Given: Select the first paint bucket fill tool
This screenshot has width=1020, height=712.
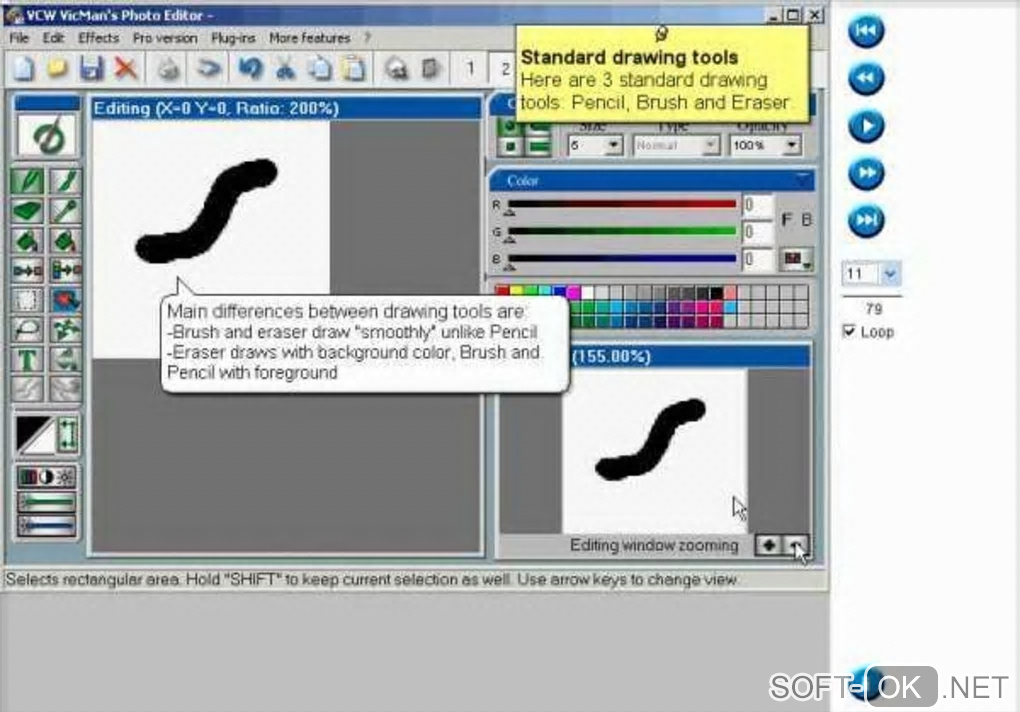Looking at the screenshot, I should (27, 241).
